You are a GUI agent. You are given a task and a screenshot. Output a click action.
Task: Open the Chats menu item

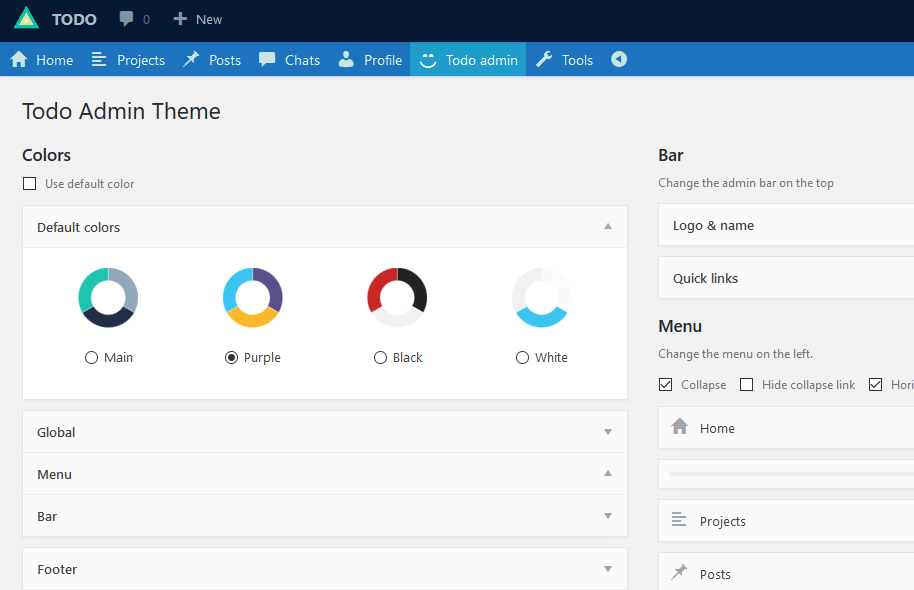tap(290, 60)
